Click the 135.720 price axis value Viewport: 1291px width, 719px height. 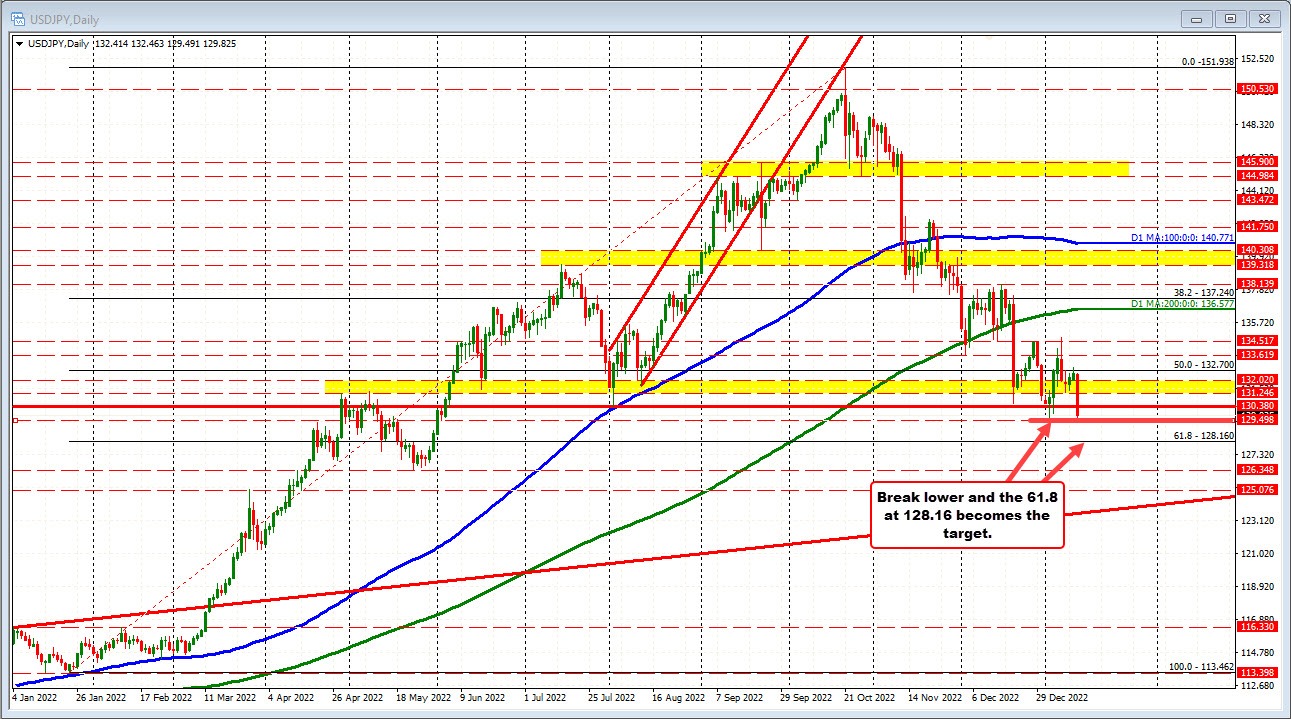[1258, 322]
